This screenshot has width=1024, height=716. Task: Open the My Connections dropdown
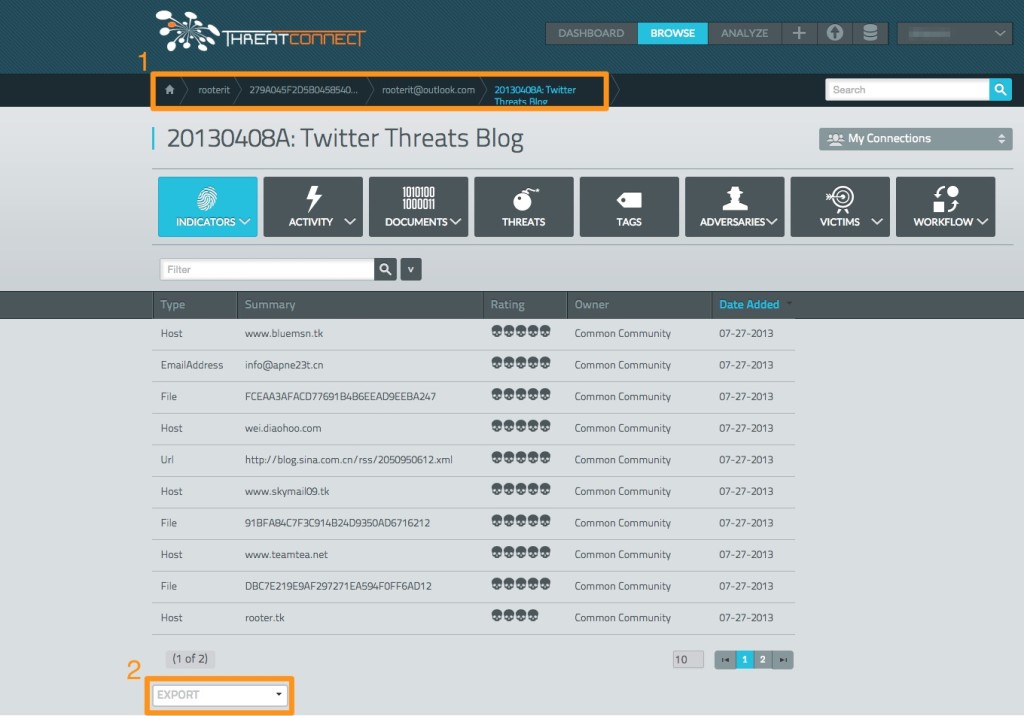click(x=916, y=138)
